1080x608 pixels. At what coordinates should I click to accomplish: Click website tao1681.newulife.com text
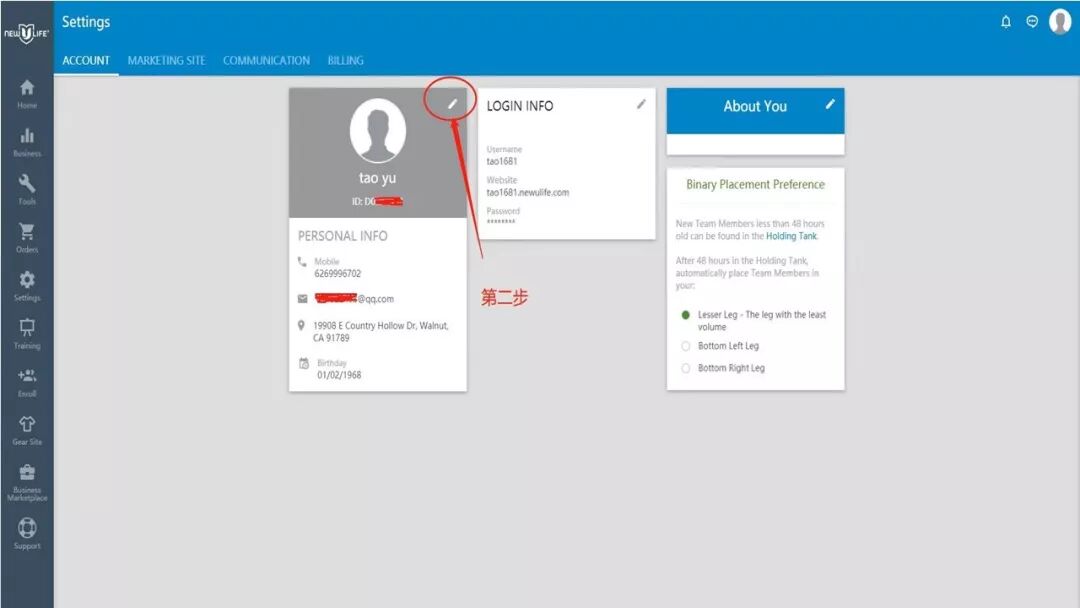pyautogui.click(x=528, y=193)
